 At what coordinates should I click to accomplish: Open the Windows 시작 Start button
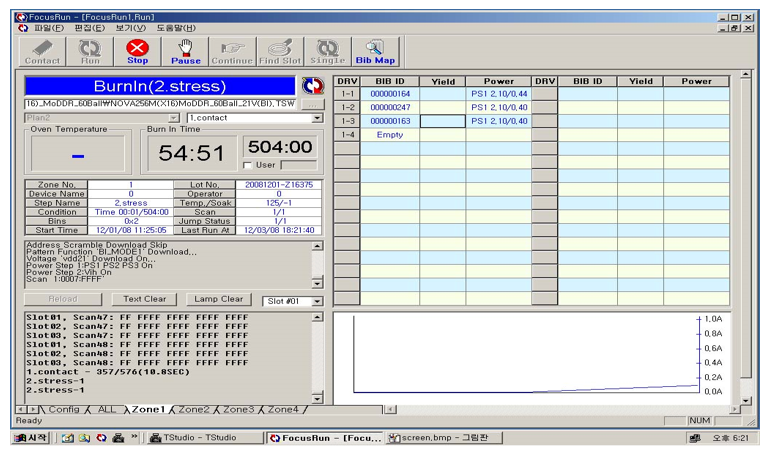[31, 437]
